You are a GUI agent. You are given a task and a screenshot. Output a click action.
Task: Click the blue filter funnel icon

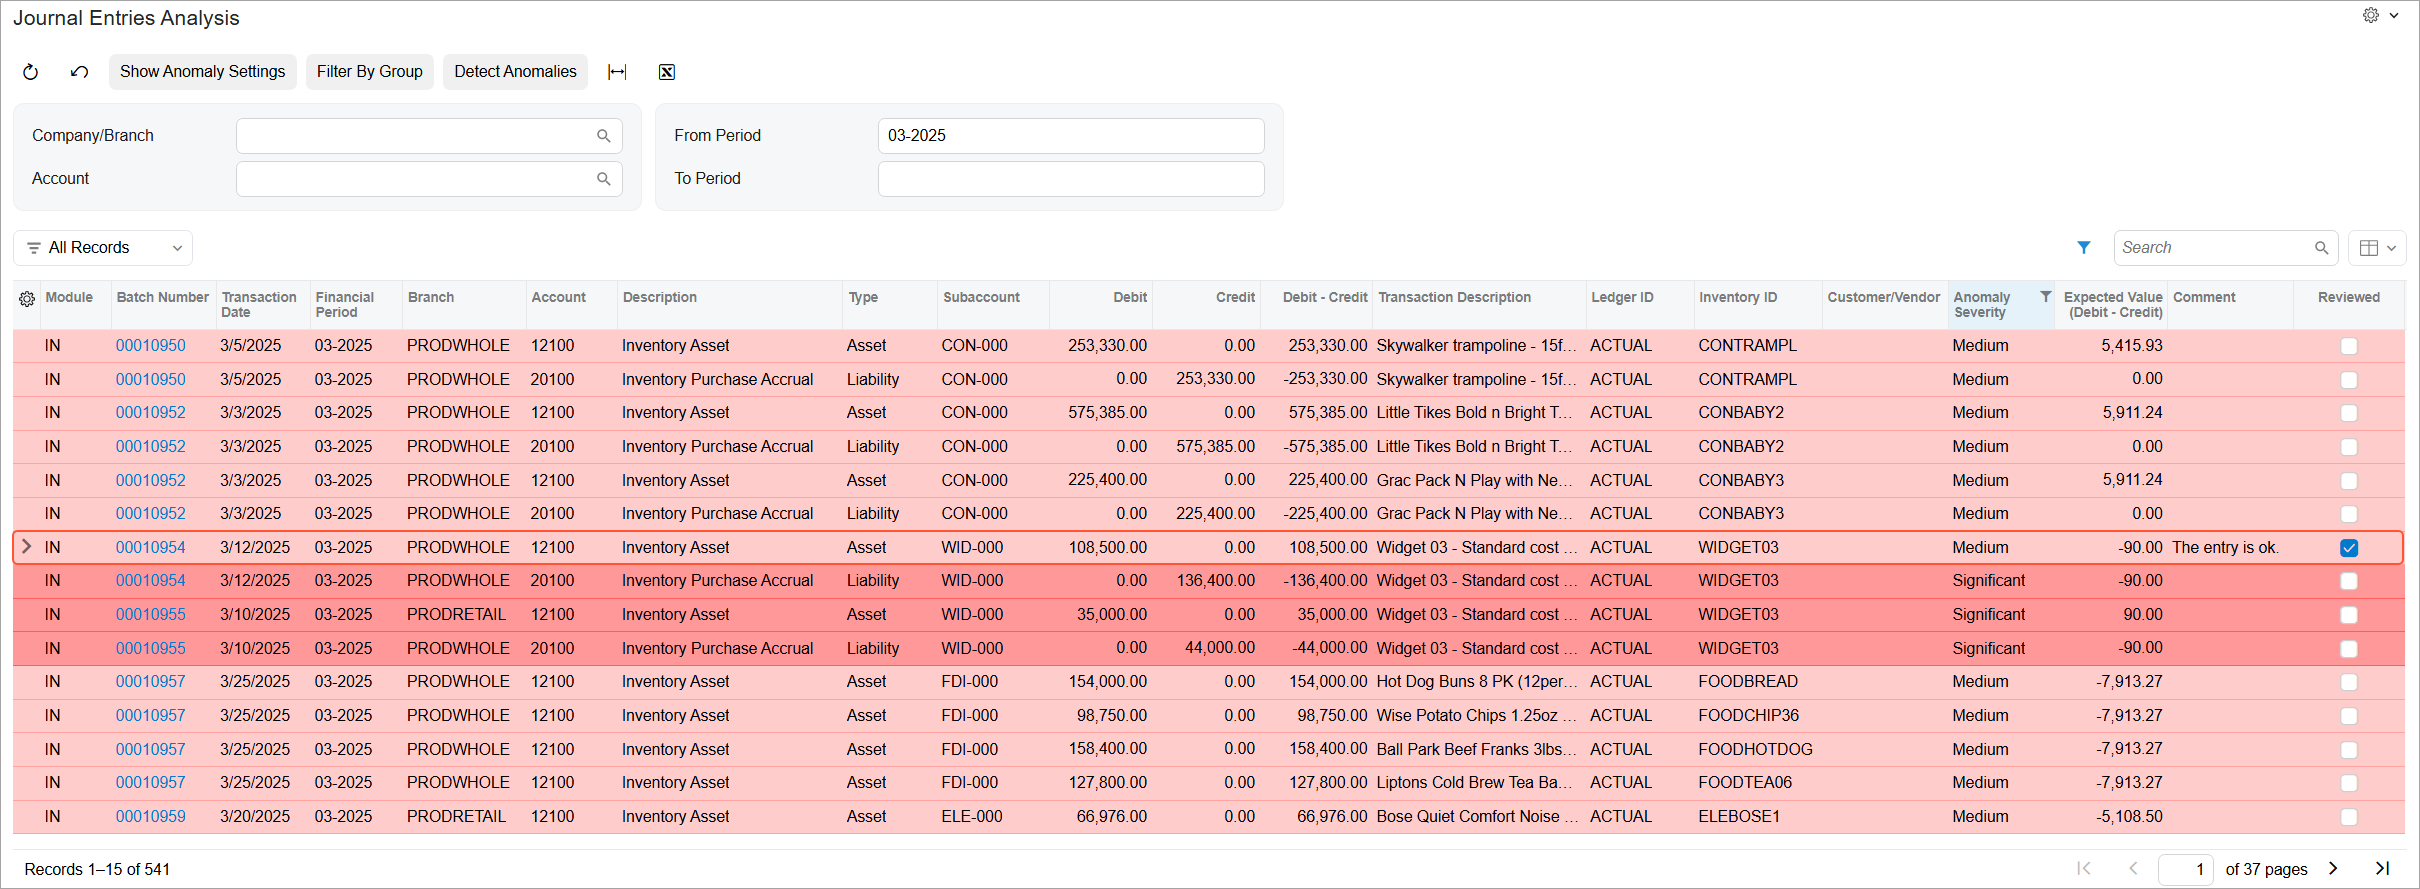2084,248
